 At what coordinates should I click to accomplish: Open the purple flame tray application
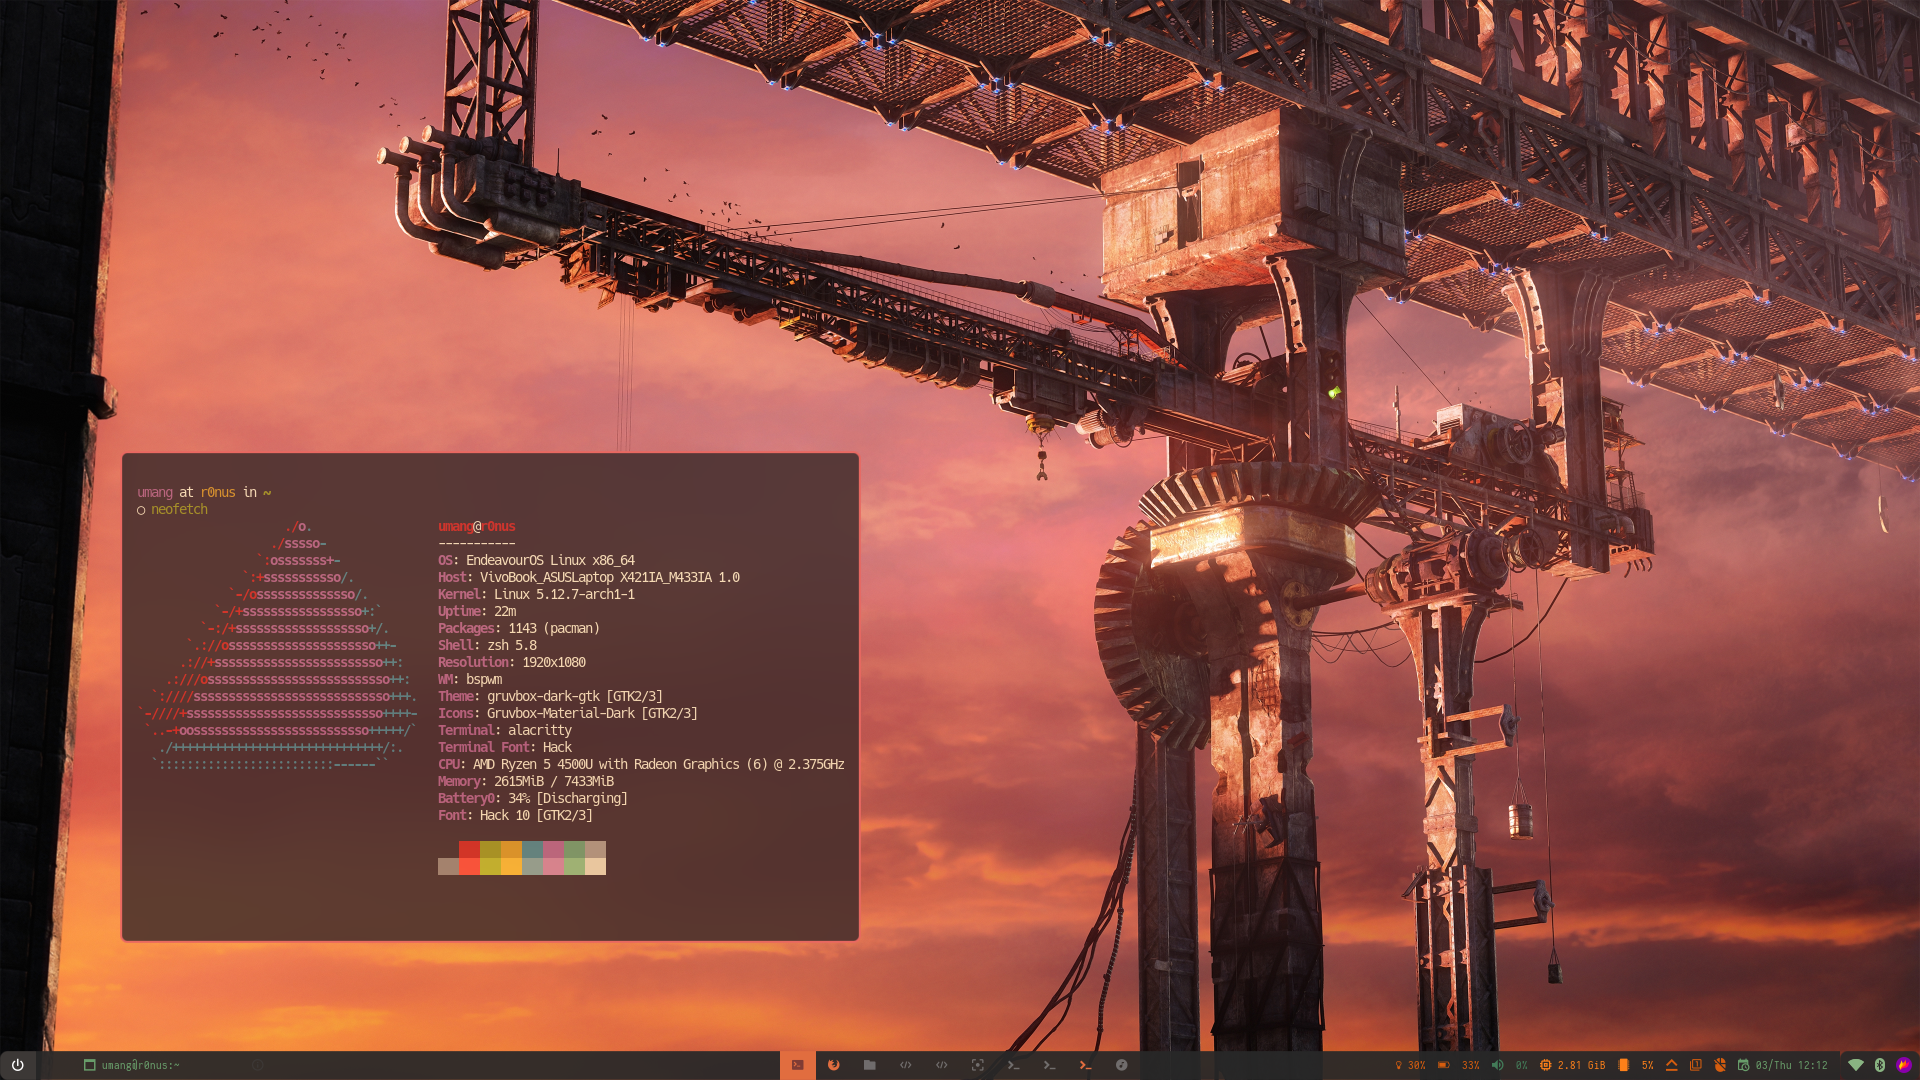[1903, 1065]
